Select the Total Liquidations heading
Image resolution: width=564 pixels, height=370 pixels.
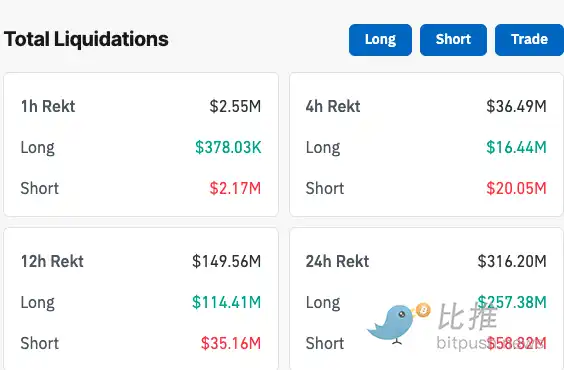point(86,39)
